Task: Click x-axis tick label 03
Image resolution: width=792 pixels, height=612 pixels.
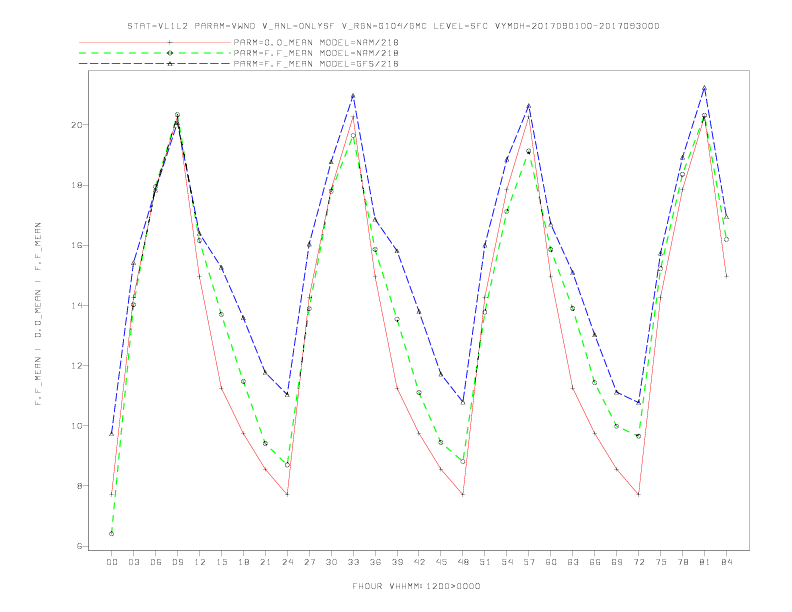Action: click(x=133, y=562)
